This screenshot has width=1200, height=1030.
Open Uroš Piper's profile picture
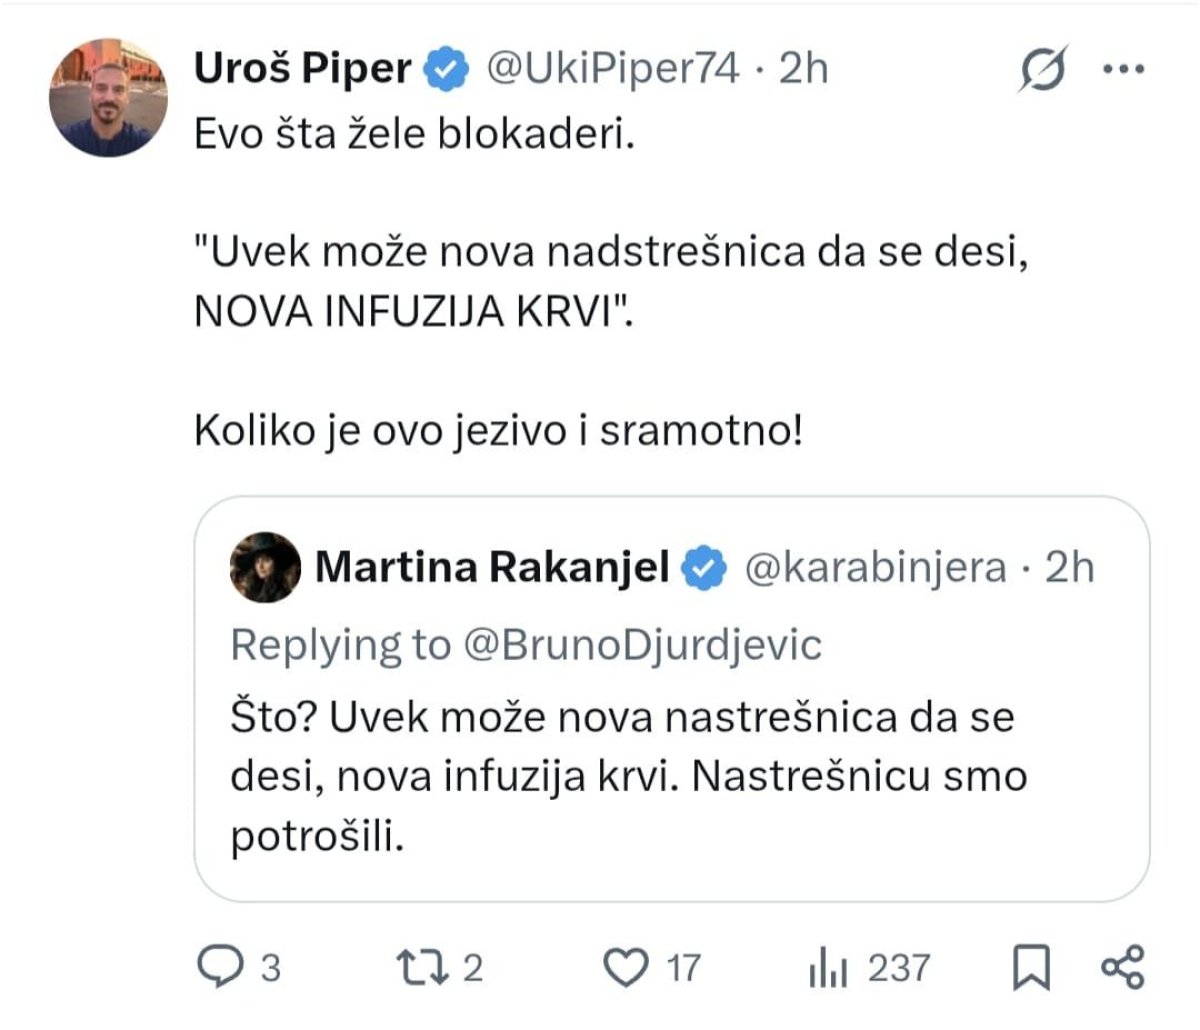pyautogui.click(x=108, y=98)
